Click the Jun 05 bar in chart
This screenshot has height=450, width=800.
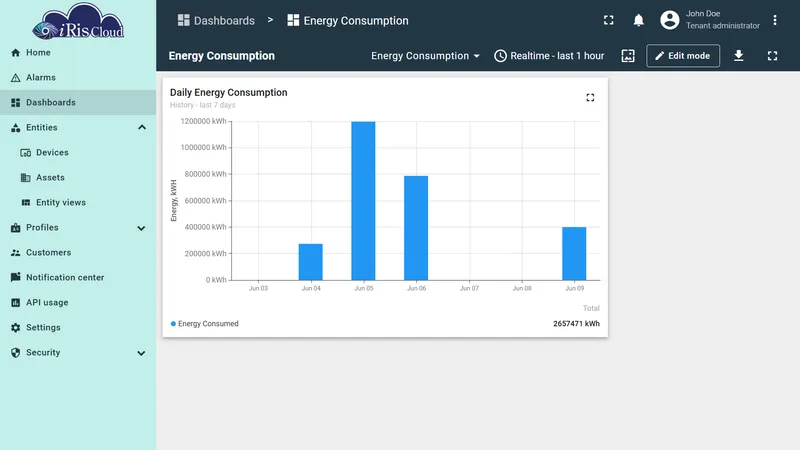(x=363, y=201)
